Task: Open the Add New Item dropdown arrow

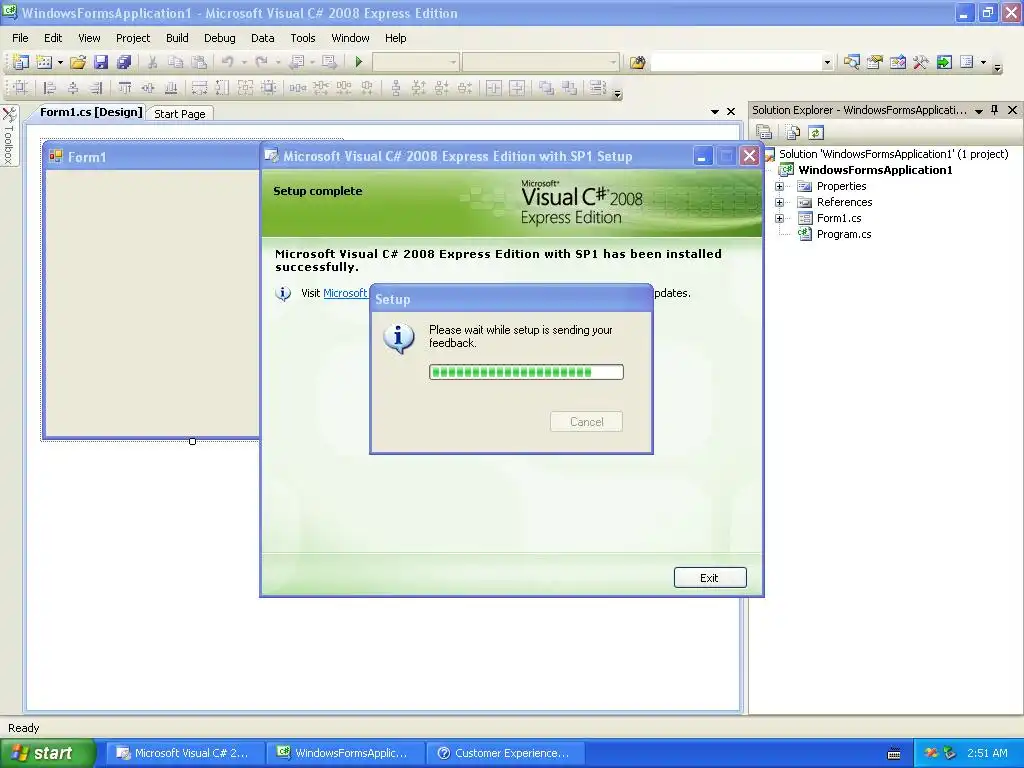Action: click(60, 63)
